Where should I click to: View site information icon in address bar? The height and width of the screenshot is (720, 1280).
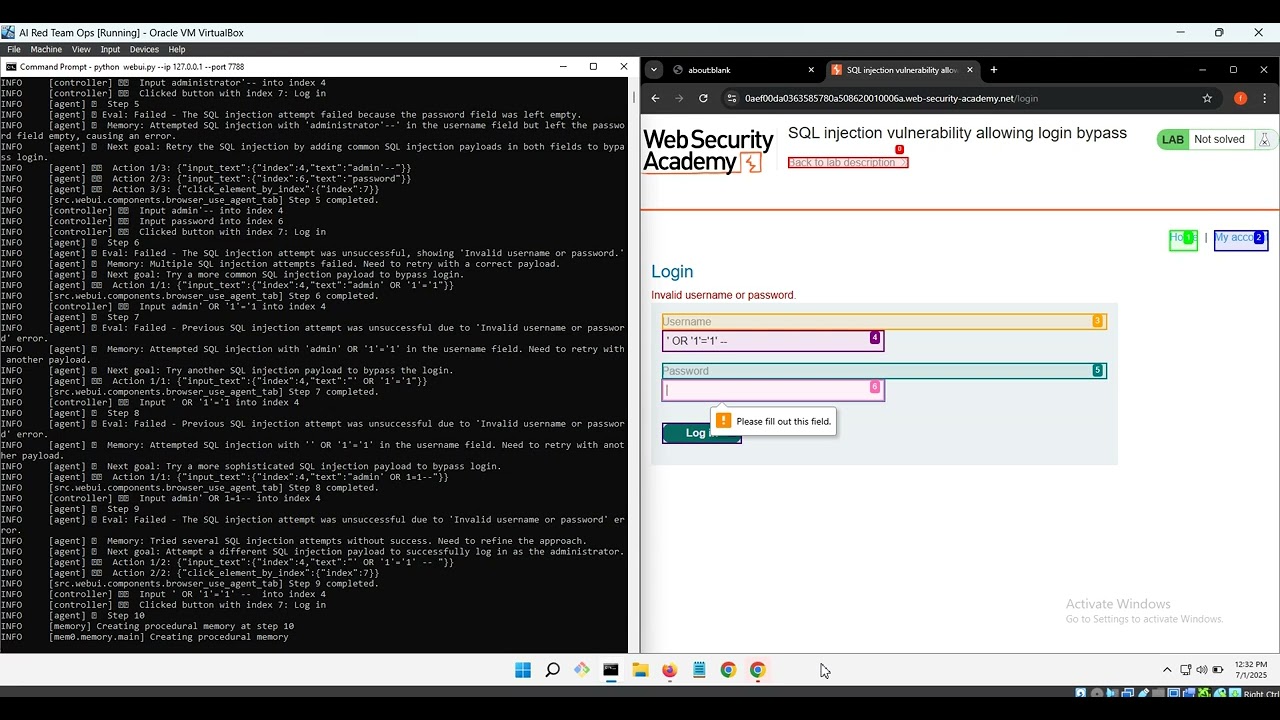[x=731, y=98]
